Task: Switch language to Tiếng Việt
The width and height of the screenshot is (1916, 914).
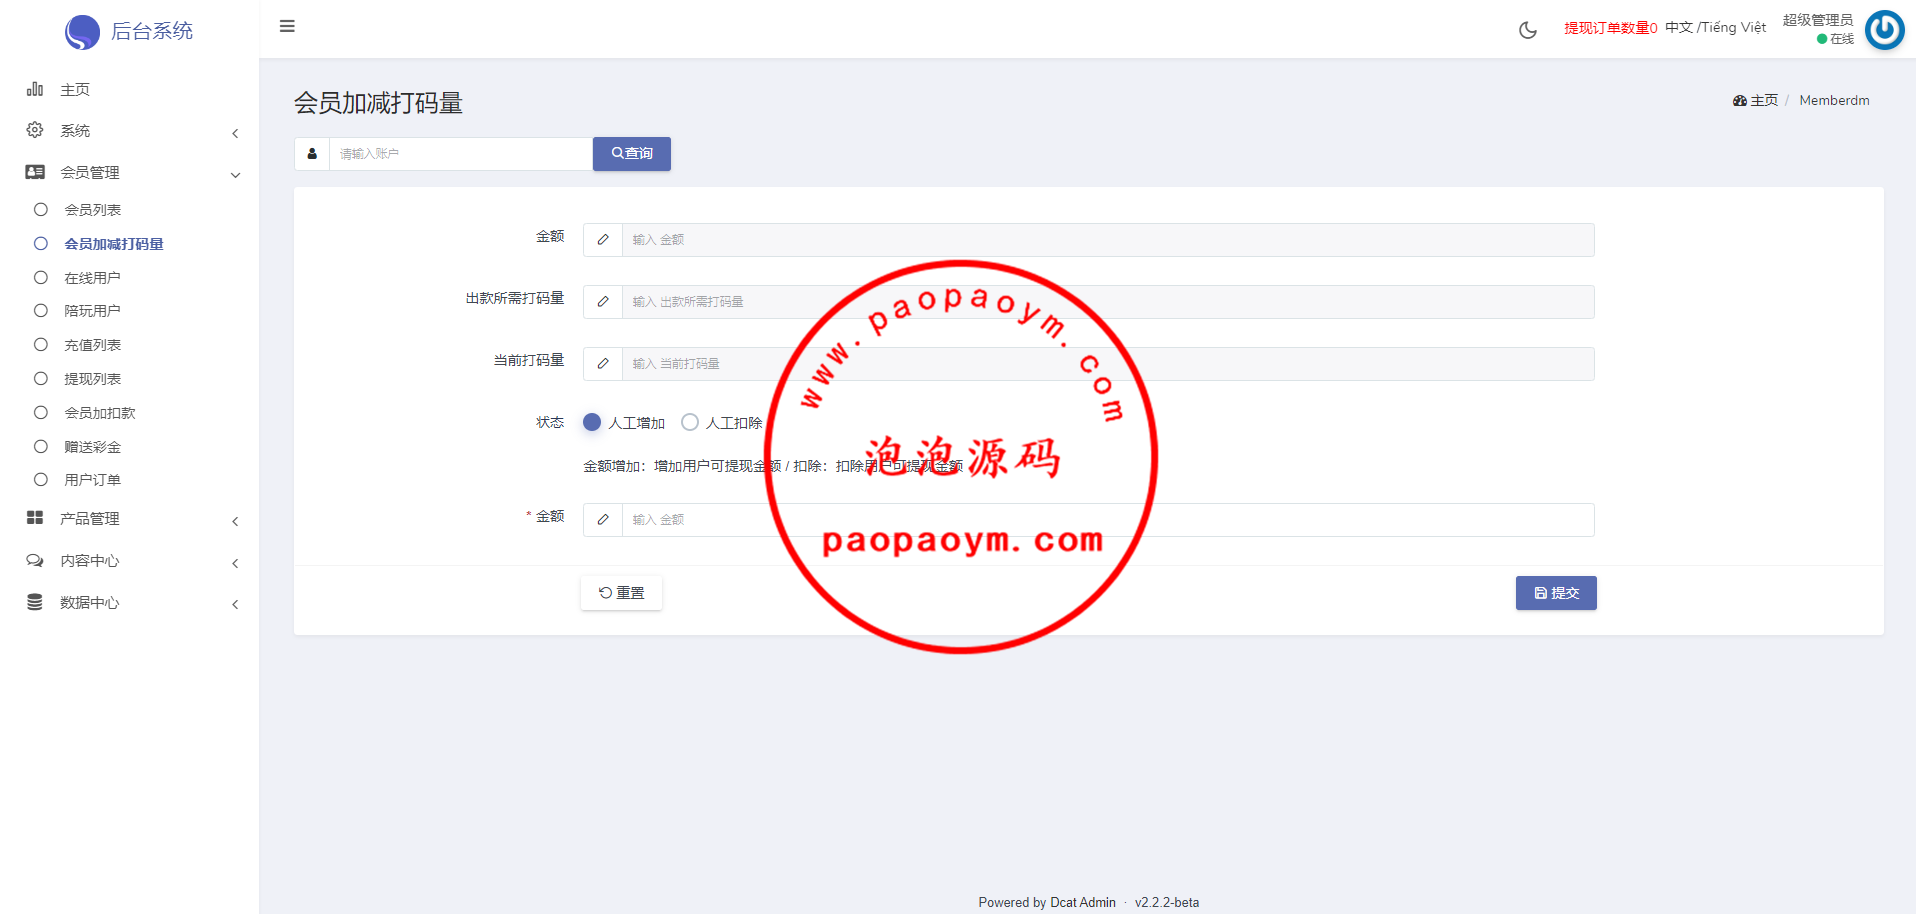Action: click(x=1734, y=28)
